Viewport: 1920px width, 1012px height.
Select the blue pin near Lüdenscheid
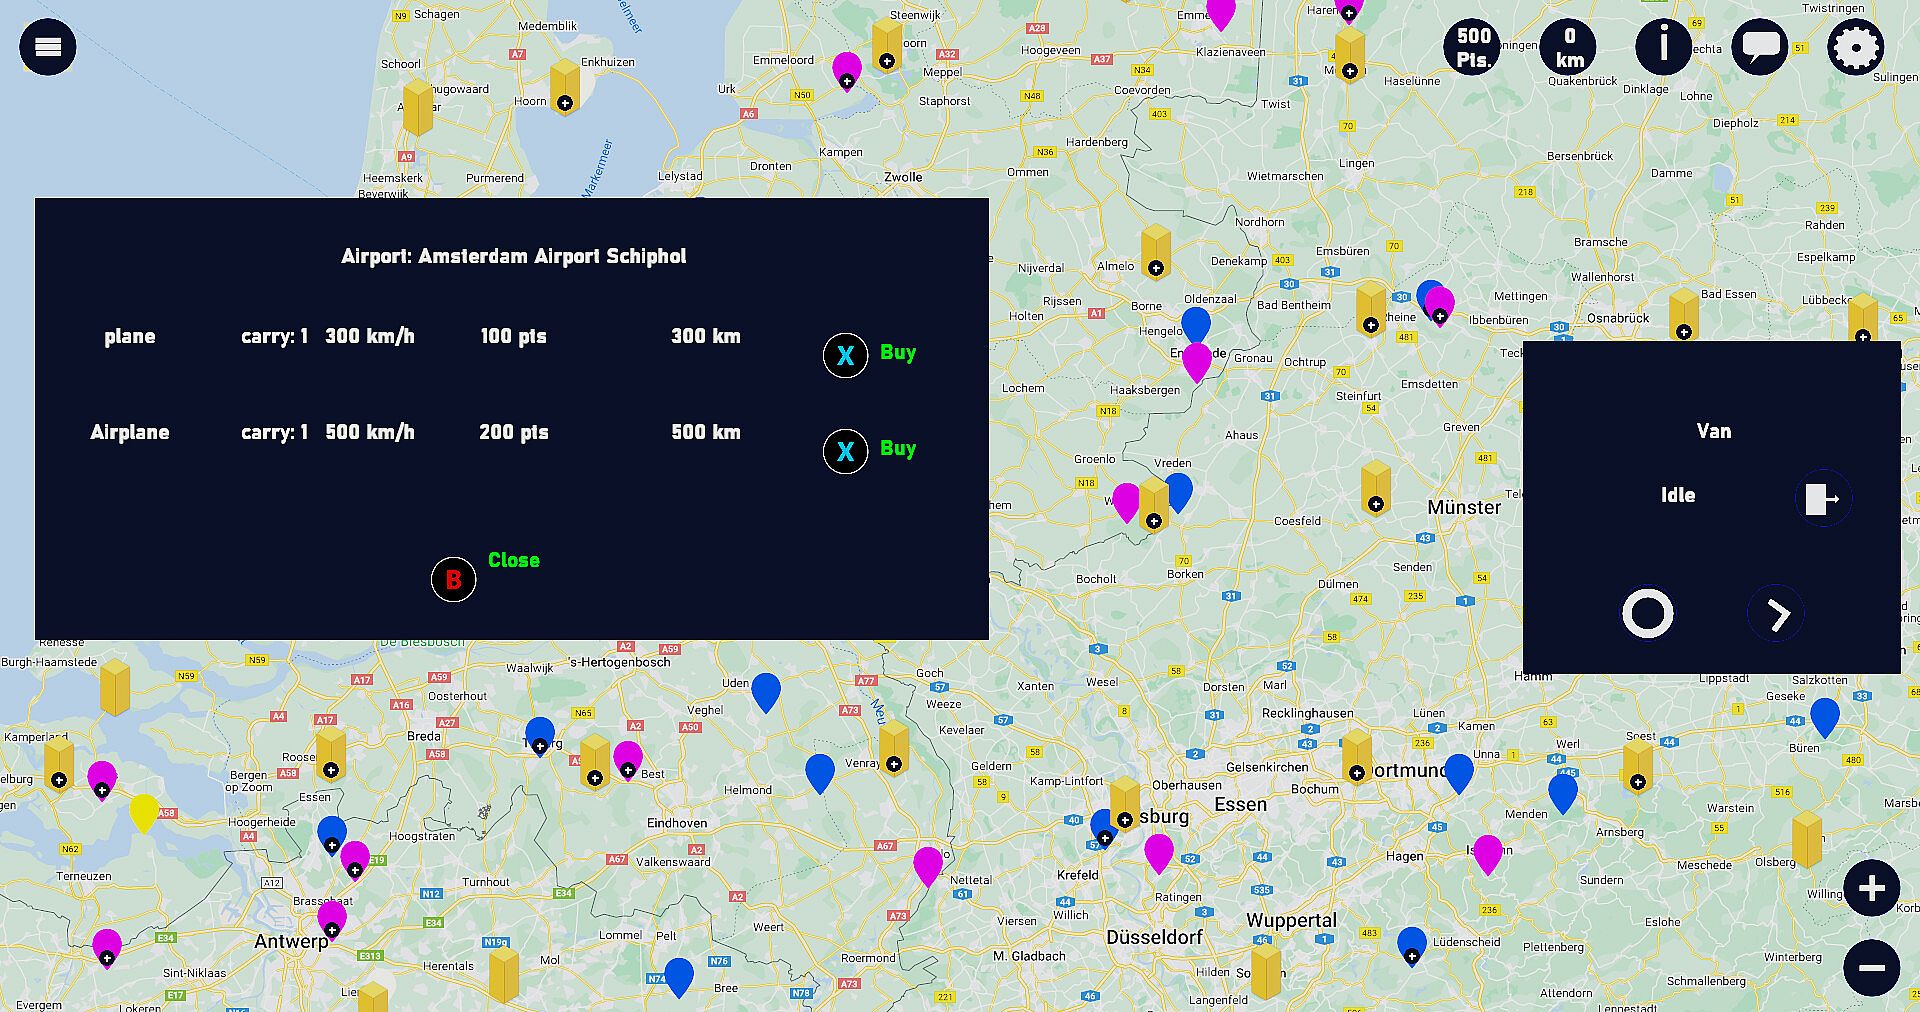[1412, 946]
